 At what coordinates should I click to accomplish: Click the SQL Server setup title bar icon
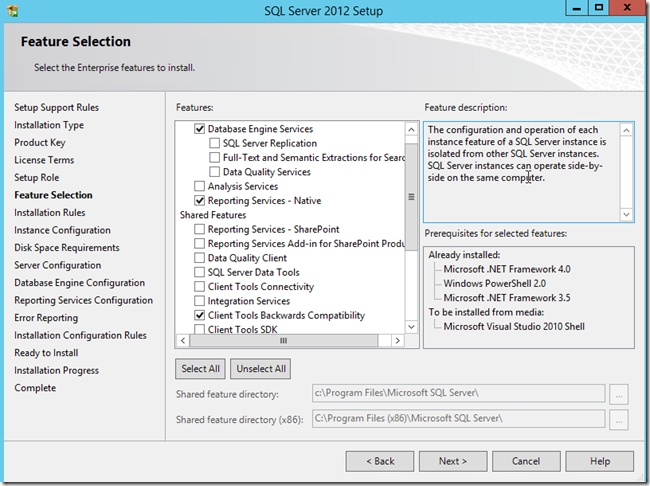pos(12,11)
